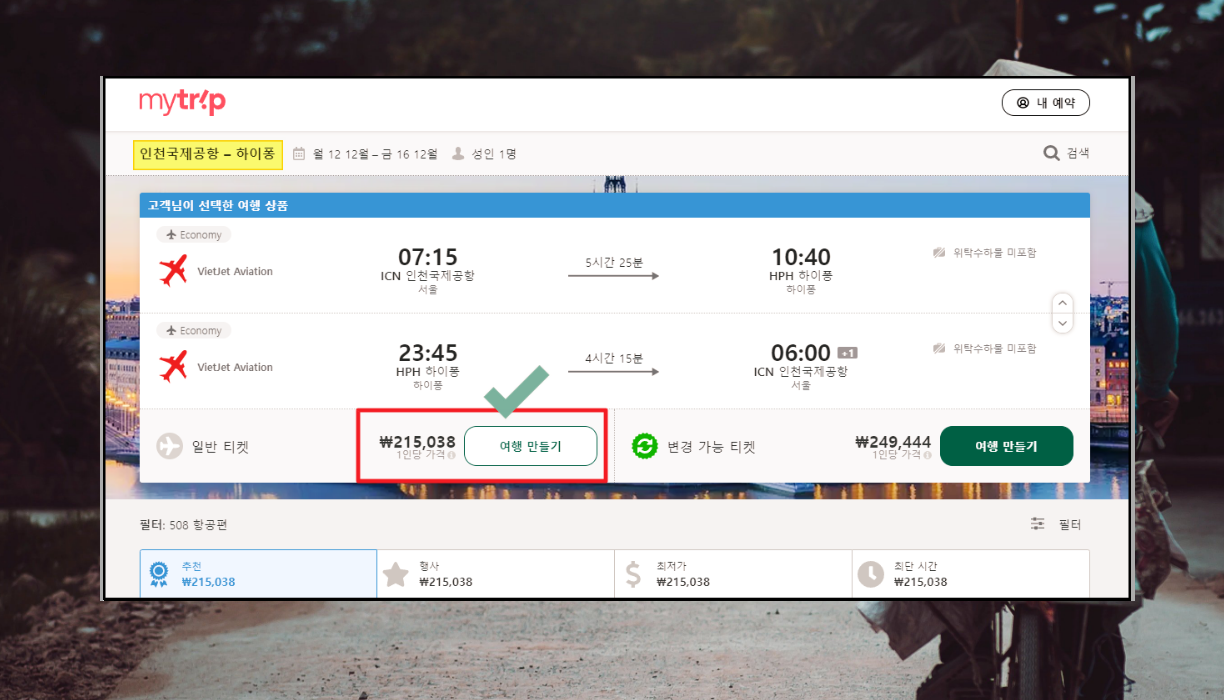Screen dimensions: 1224x700
Task: Click the 인천국제공항 – 하이퐁 route field
Action: point(208,154)
